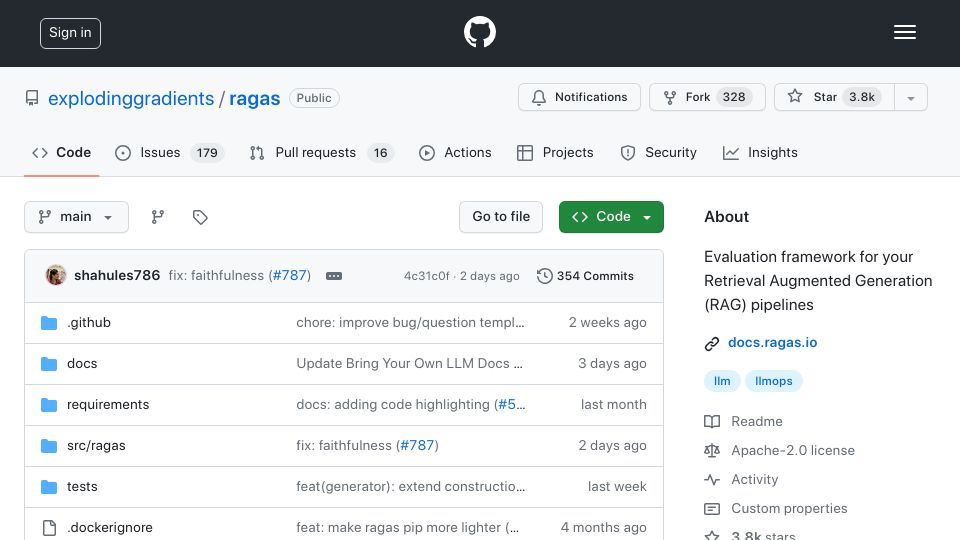
Task: Open commit 'docs: adding code highlighting'
Action: 393,405
